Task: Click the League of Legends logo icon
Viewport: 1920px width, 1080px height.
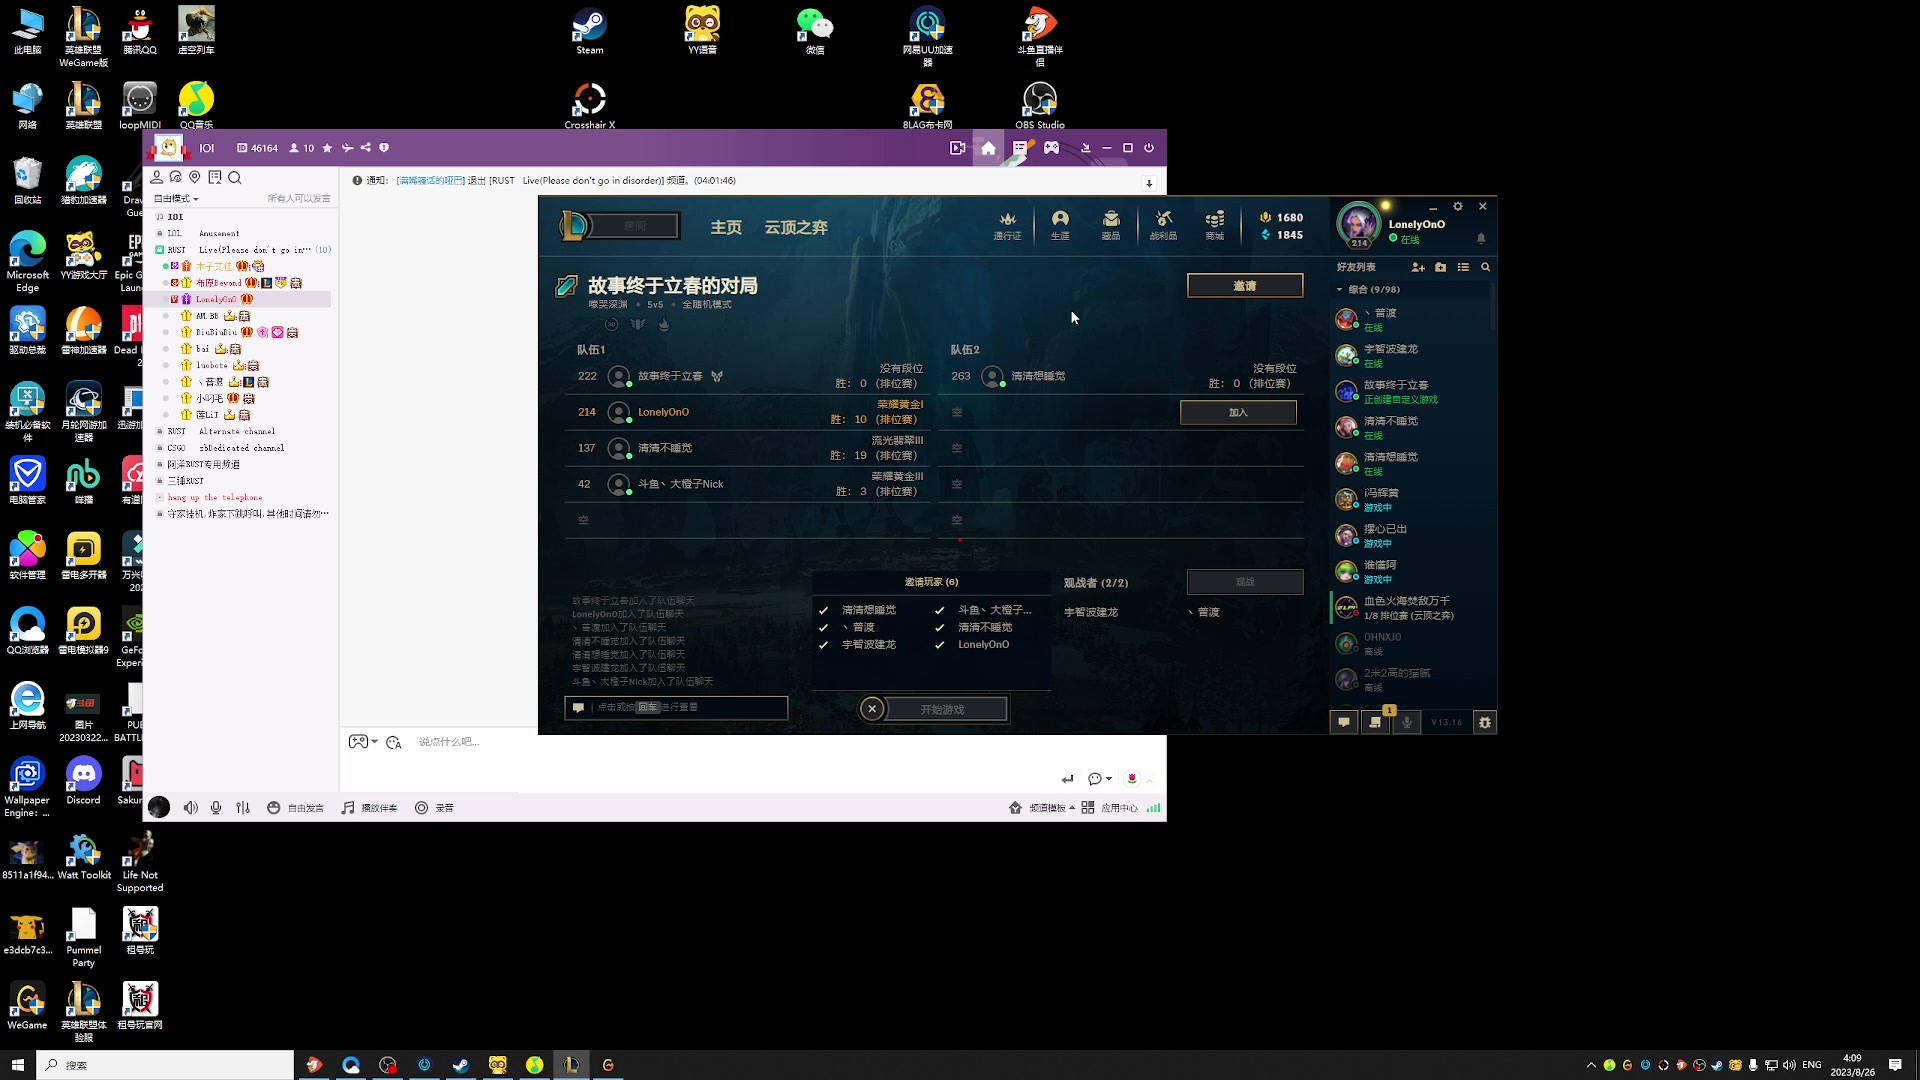Action: click(574, 225)
